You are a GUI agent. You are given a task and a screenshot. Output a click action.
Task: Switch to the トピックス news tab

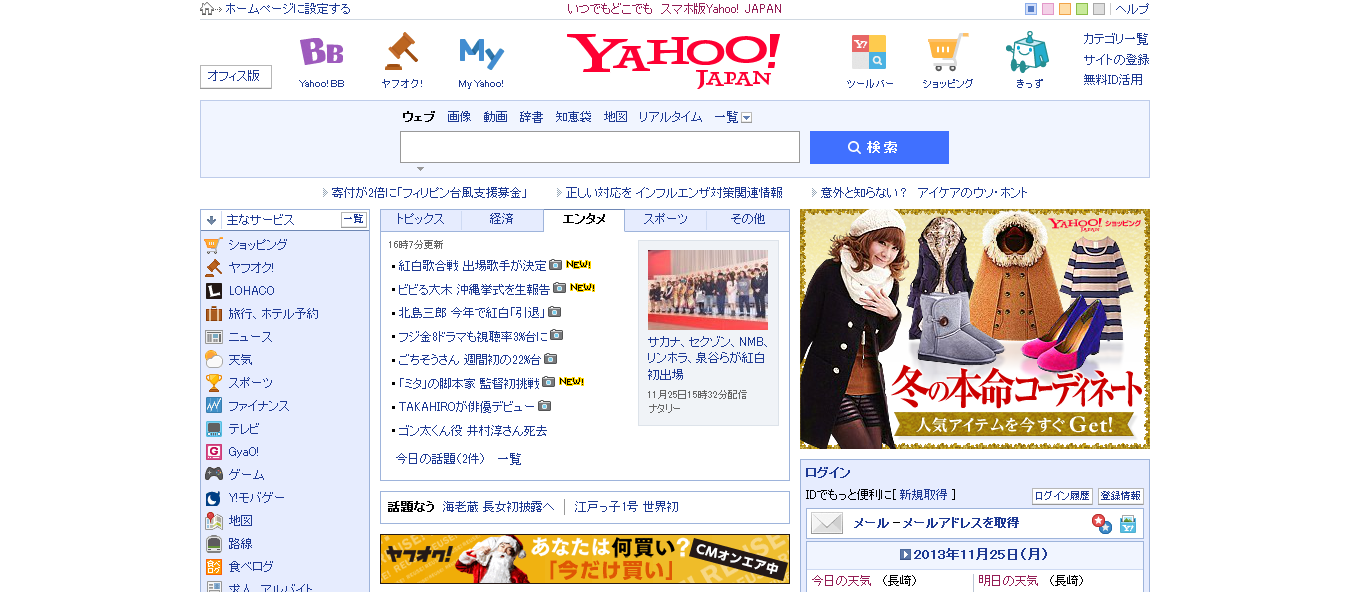pos(420,220)
